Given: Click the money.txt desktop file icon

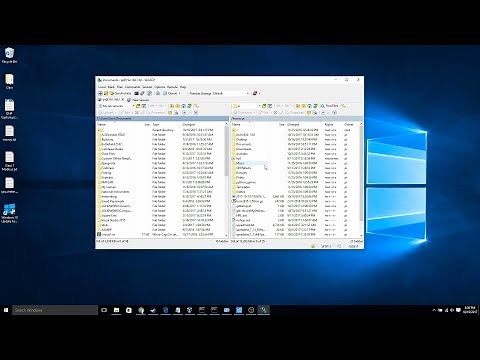Looking at the screenshot, I should point(9,133).
